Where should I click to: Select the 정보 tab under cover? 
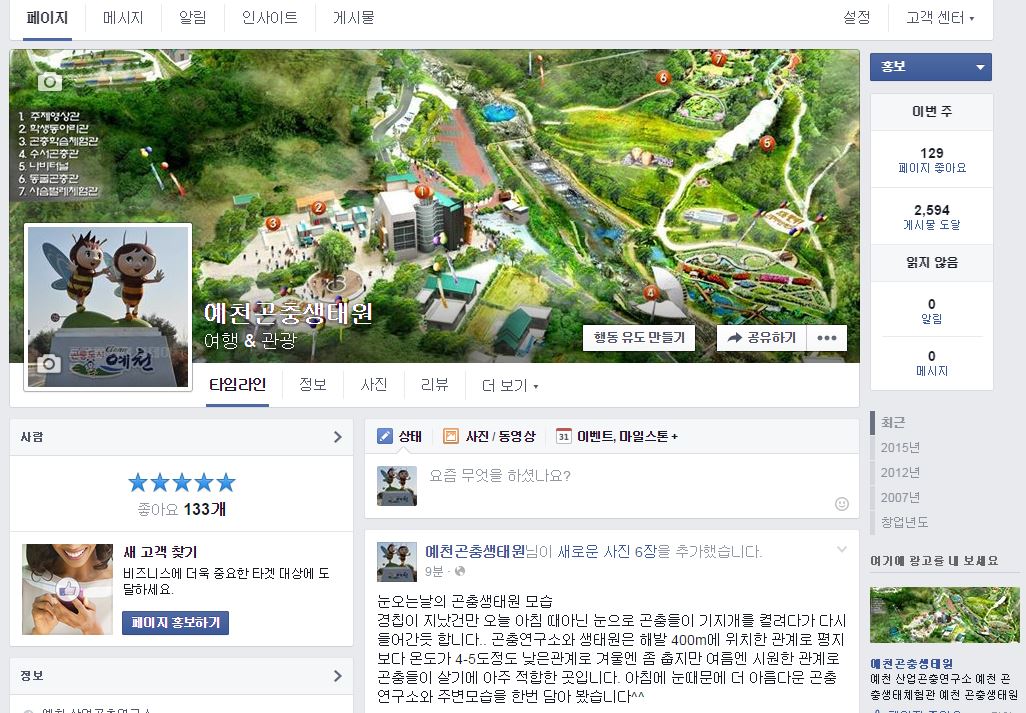[313, 385]
